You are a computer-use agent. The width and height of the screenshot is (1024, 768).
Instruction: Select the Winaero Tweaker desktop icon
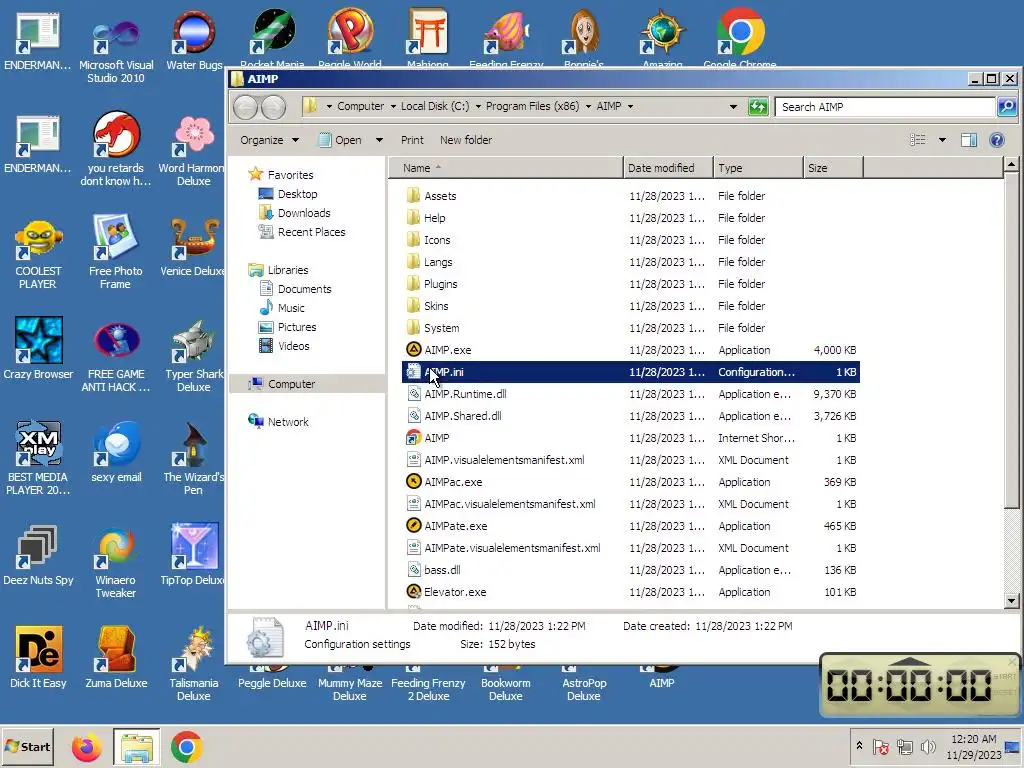[x=116, y=563]
